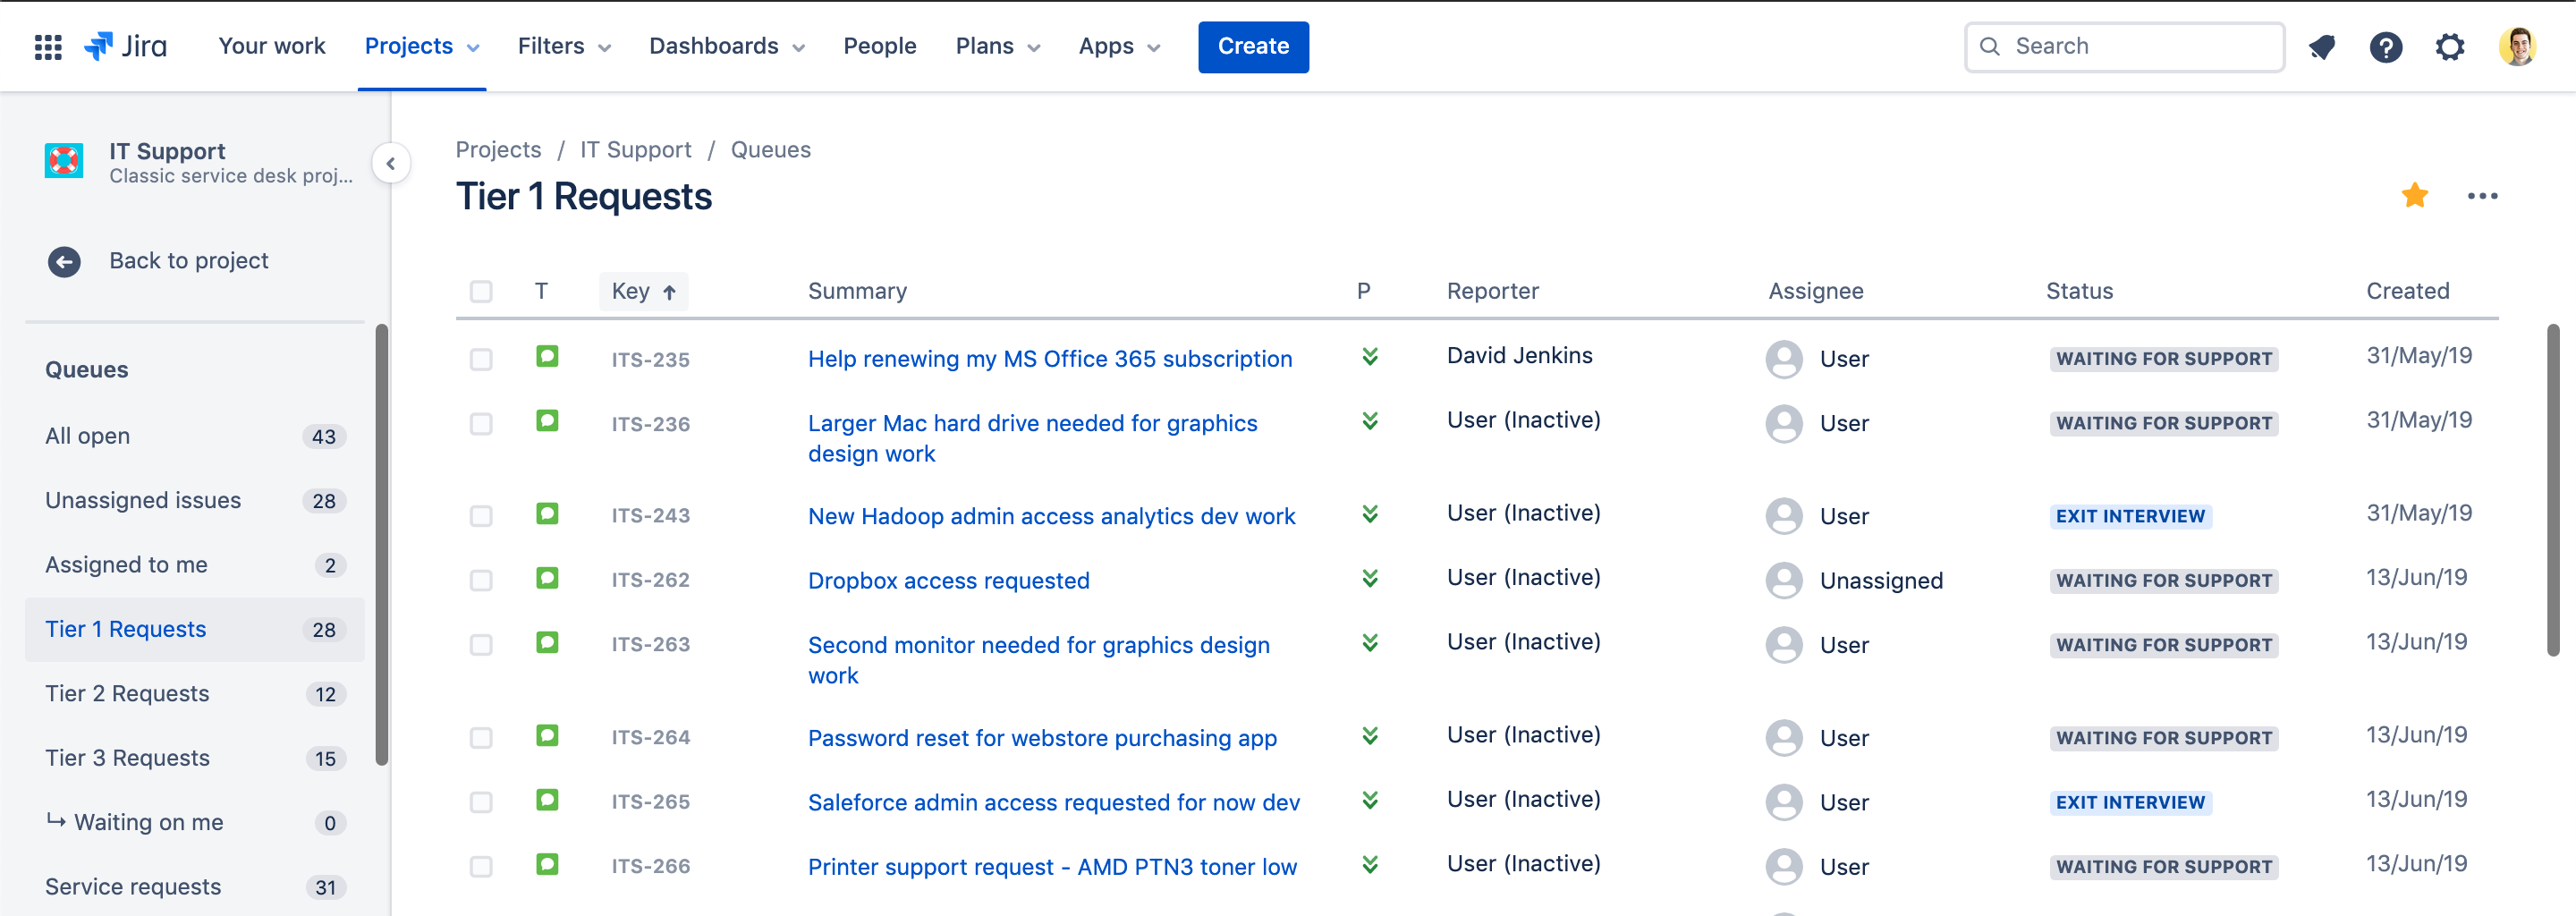The height and width of the screenshot is (916, 2576).
Task: Open the notifications icon
Action: [x=2321, y=47]
